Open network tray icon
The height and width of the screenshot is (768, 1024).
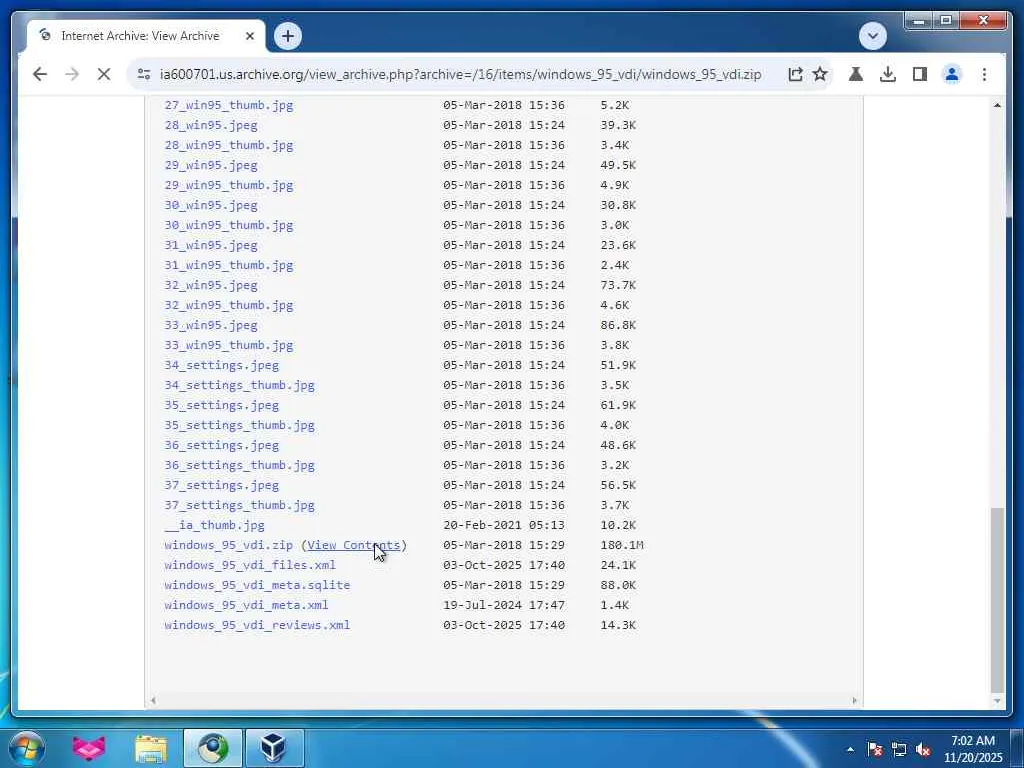click(899, 749)
